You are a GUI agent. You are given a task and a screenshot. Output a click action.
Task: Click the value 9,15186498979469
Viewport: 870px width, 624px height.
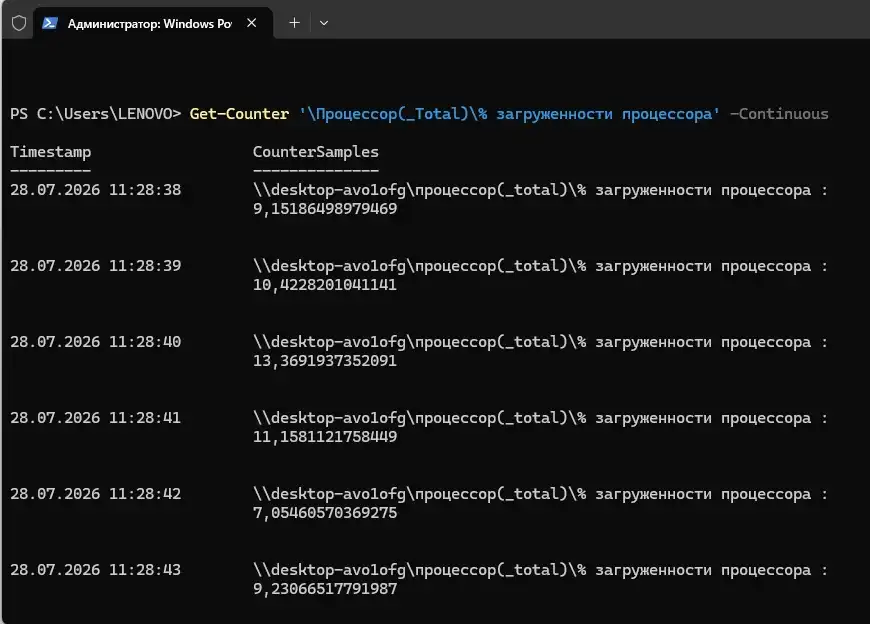tap(325, 209)
